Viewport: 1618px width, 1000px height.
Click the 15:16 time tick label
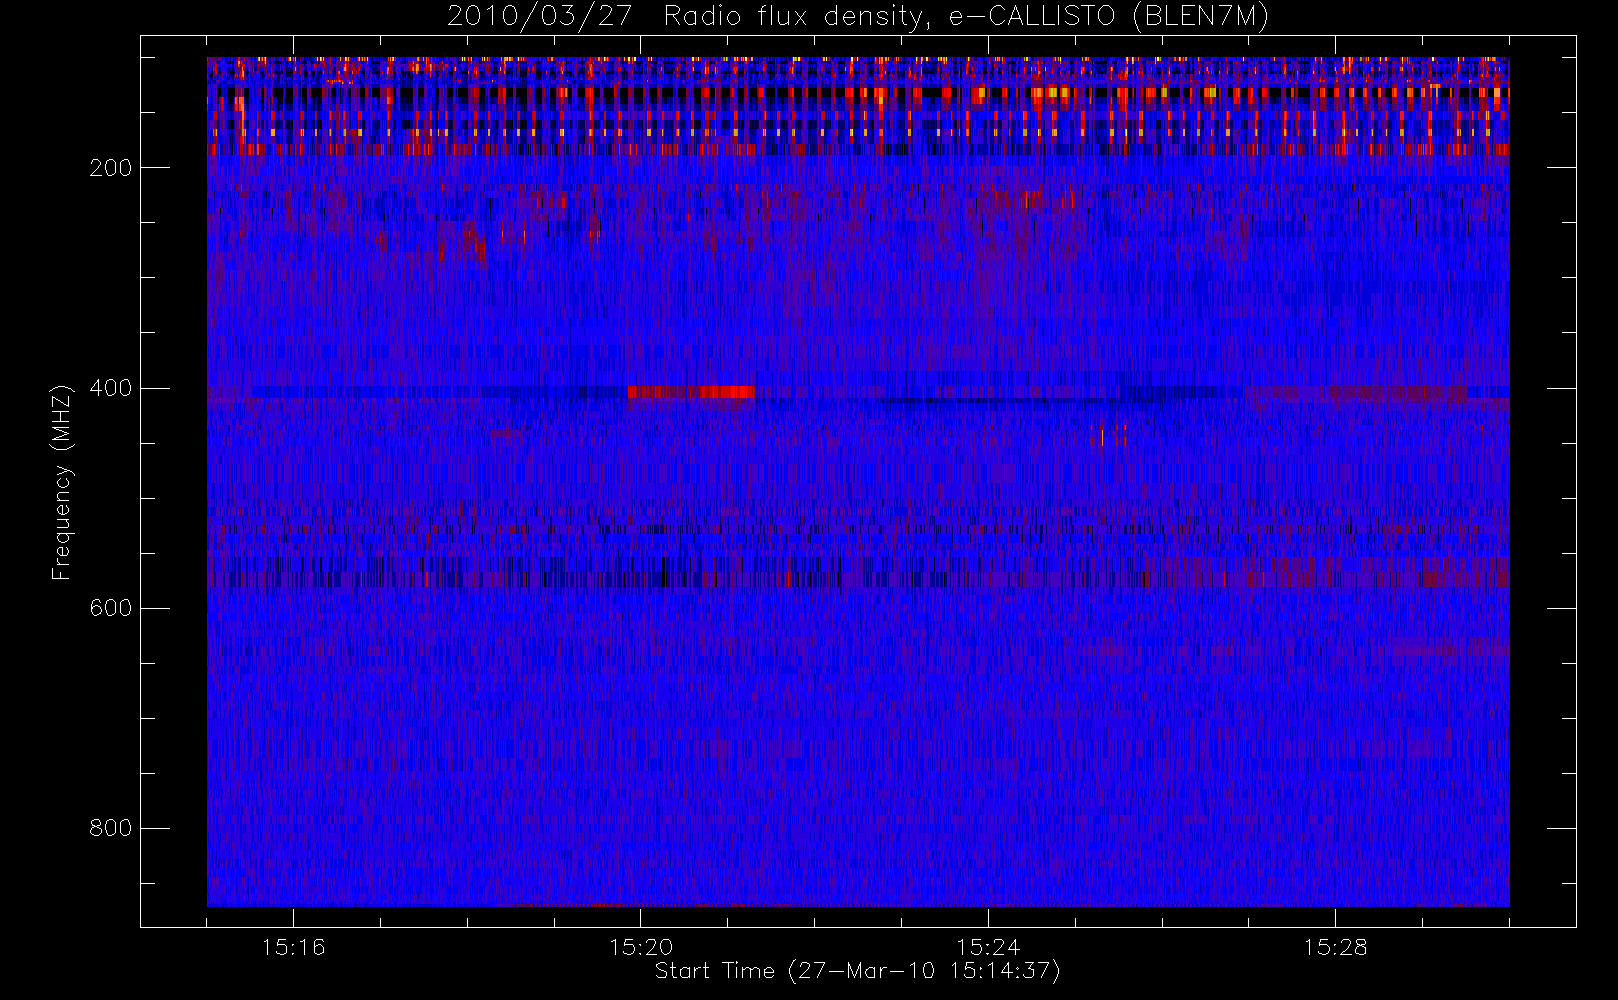point(293,947)
